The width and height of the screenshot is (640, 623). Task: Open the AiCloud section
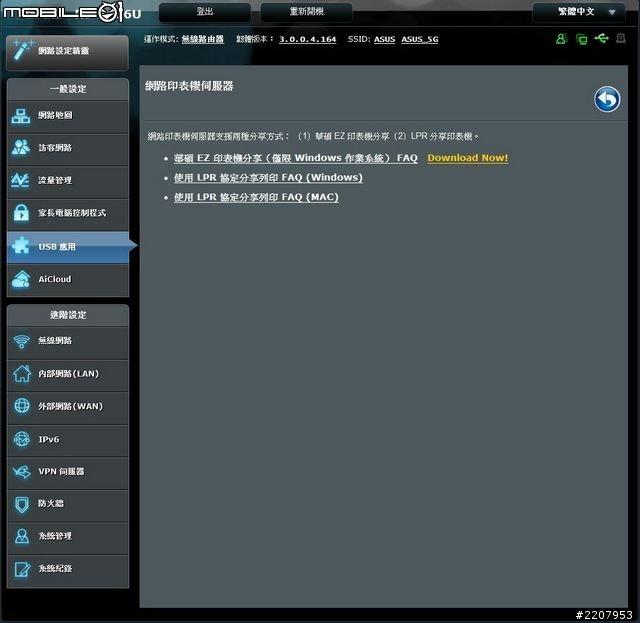click(x=67, y=279)
